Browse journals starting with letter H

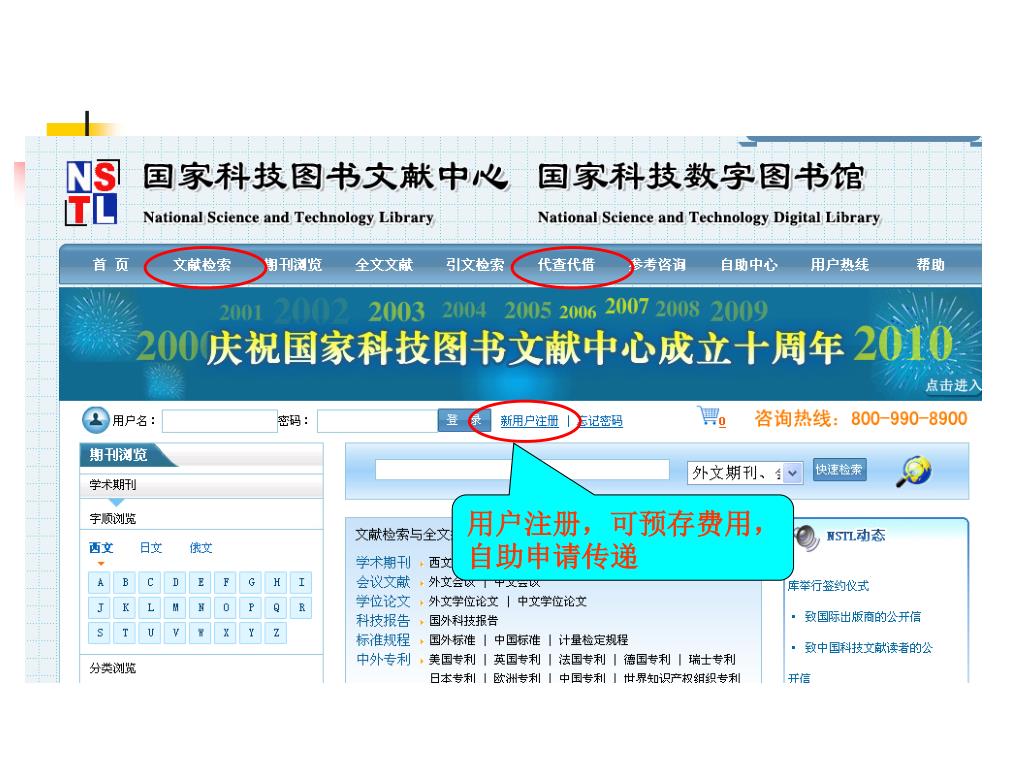276,582
